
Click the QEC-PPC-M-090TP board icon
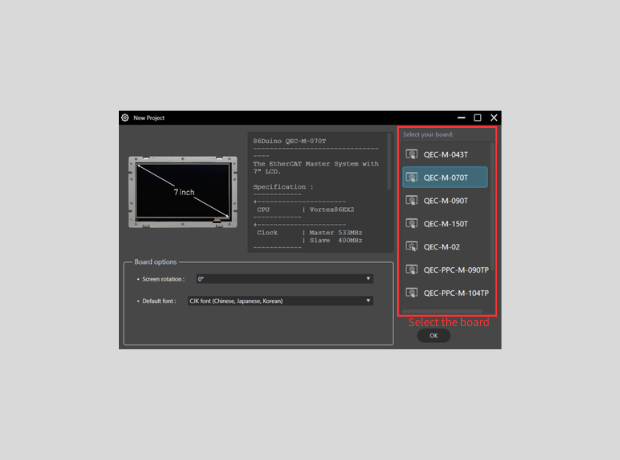[412, 270]
